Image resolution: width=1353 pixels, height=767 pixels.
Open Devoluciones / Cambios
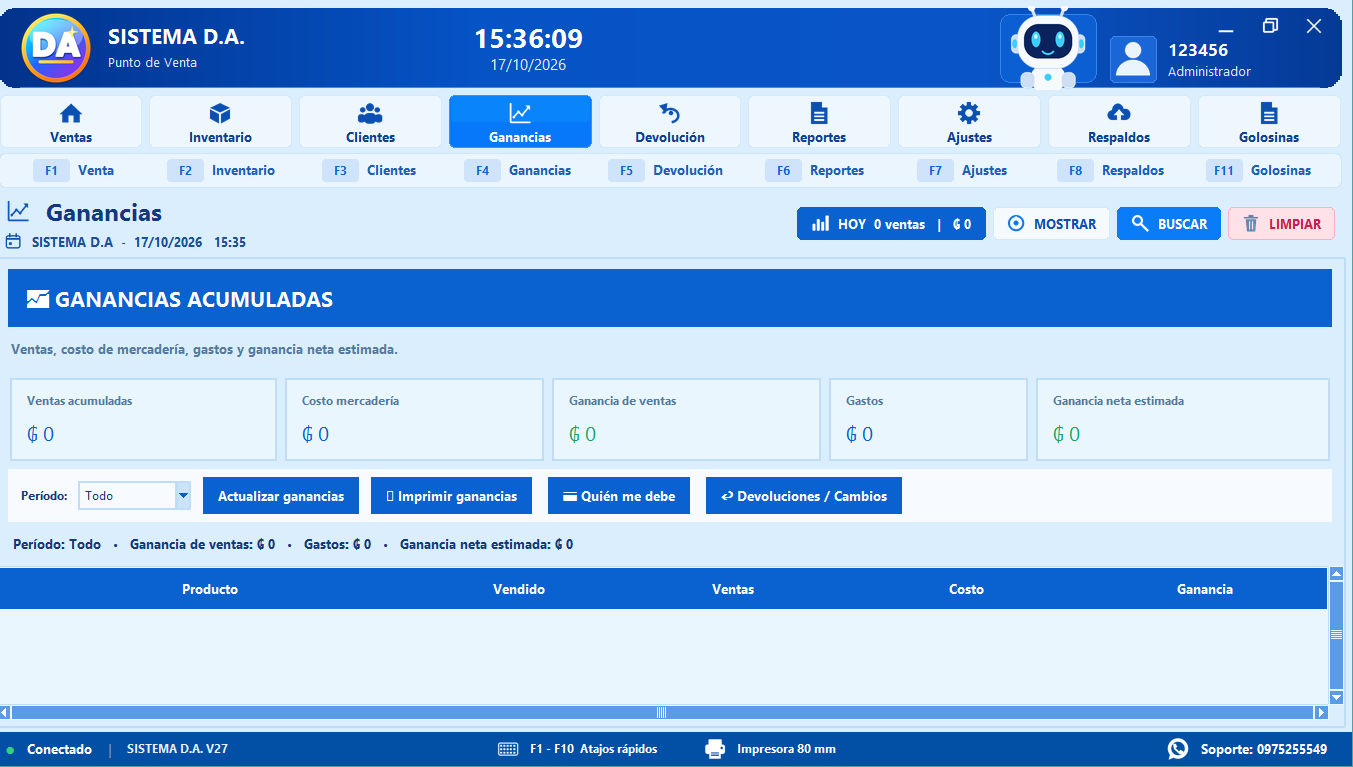coord(804,496)
